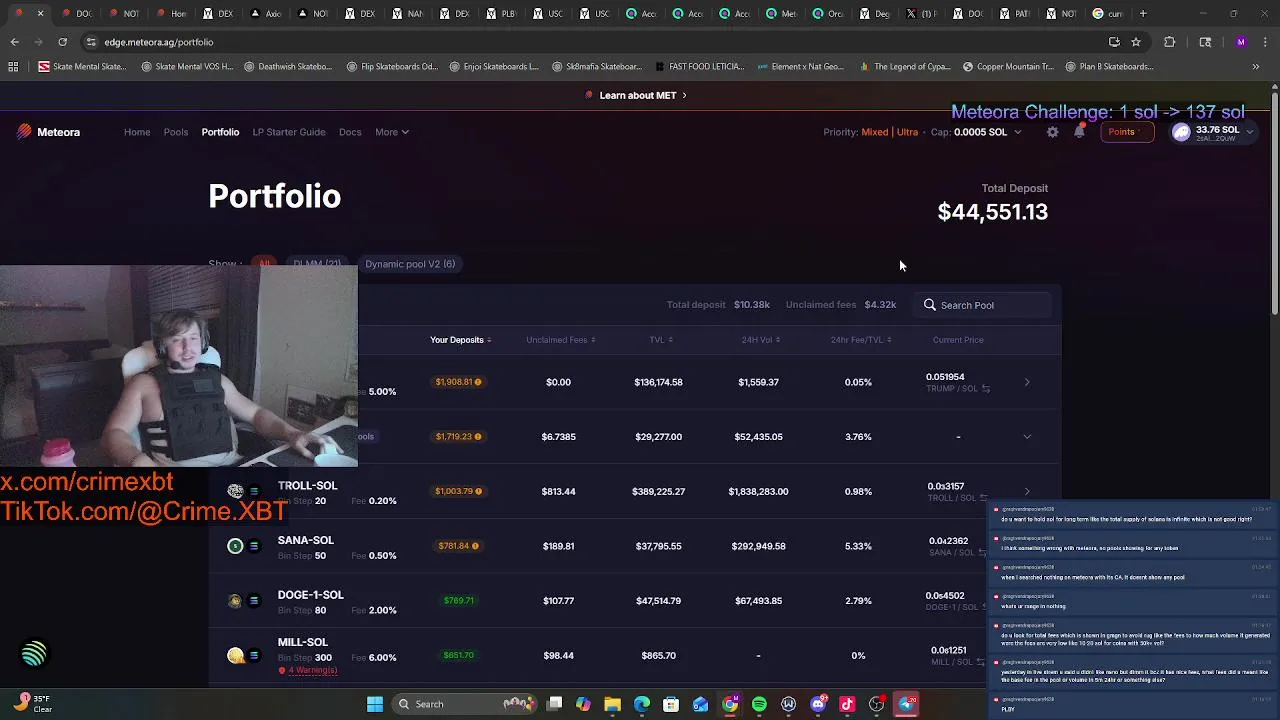Expand the More menu in navigation
The image size is (1280, 720).
(x=391, y=132)
